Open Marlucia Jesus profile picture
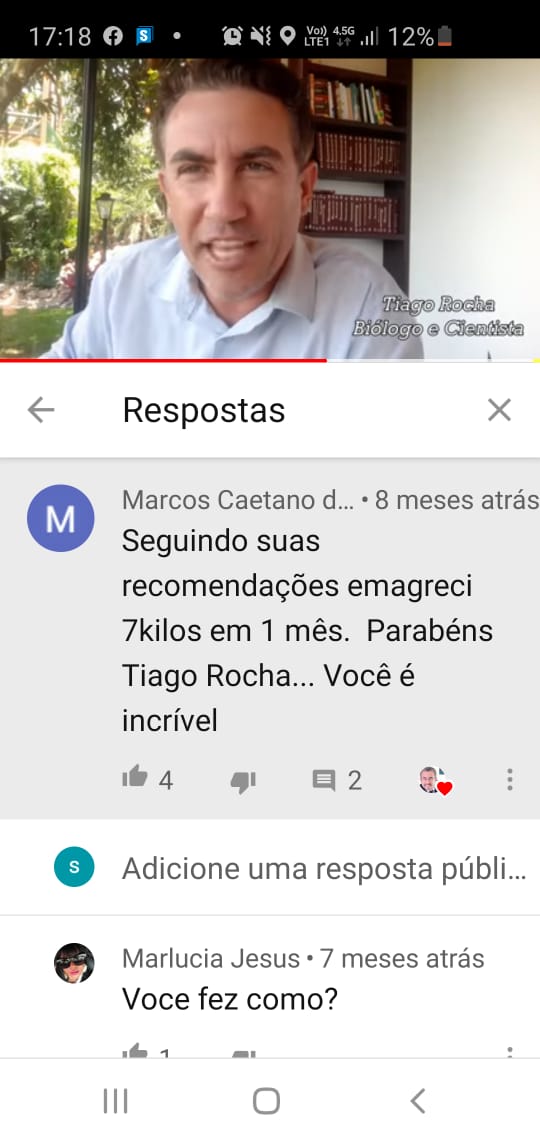 [74, 963]
